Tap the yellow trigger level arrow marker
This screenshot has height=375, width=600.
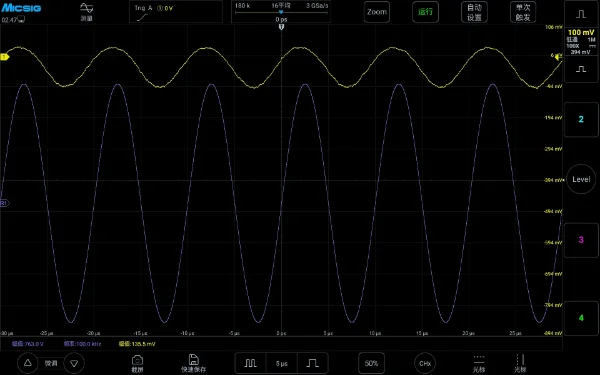pos(558,57)
